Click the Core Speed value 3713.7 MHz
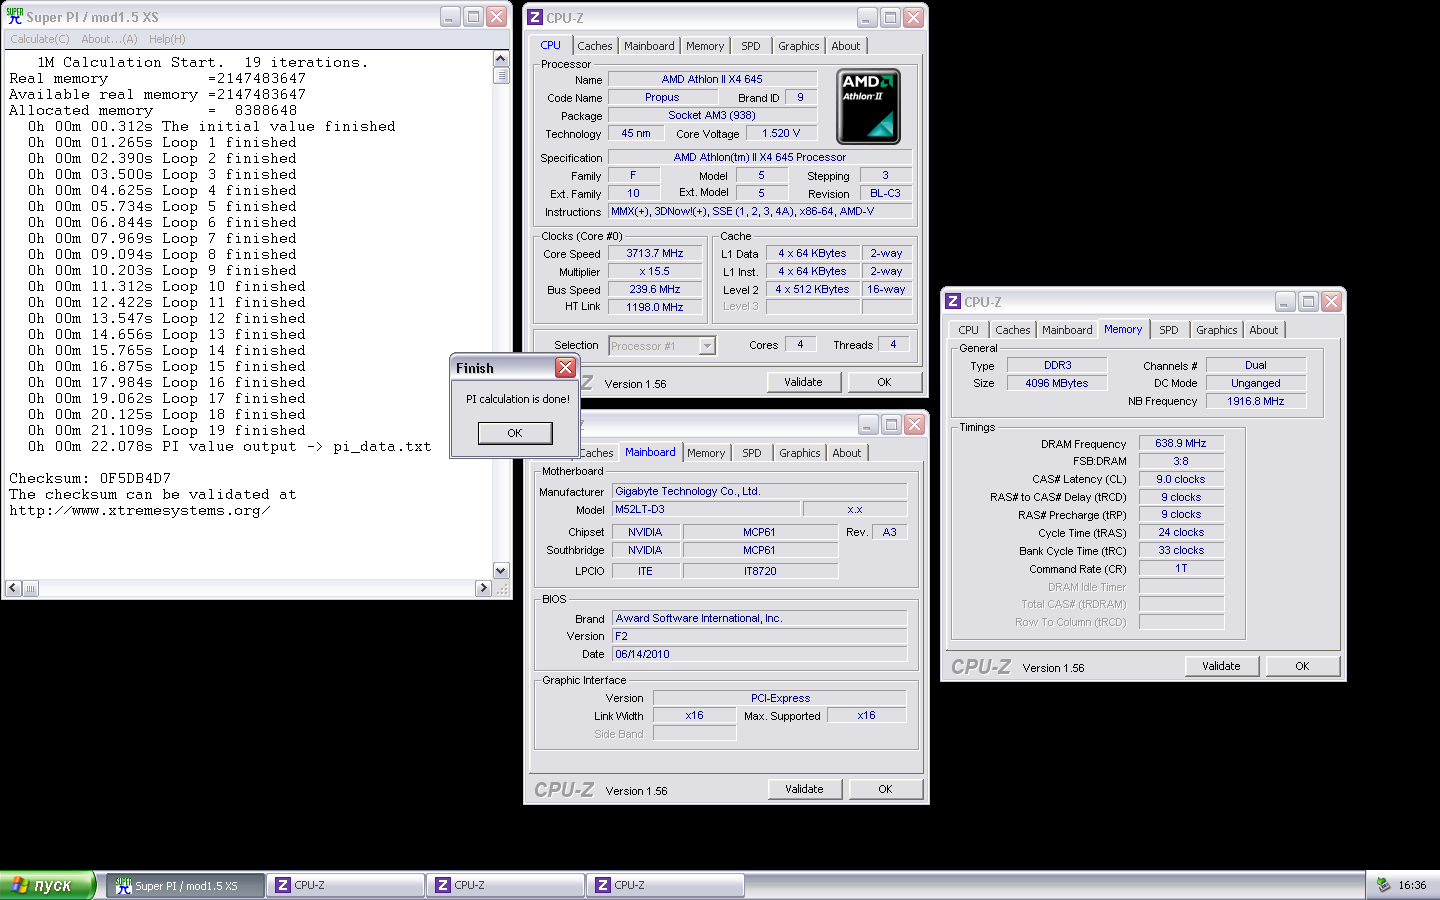This screenshot has width=1440, height=900. [x=655, y=254]
